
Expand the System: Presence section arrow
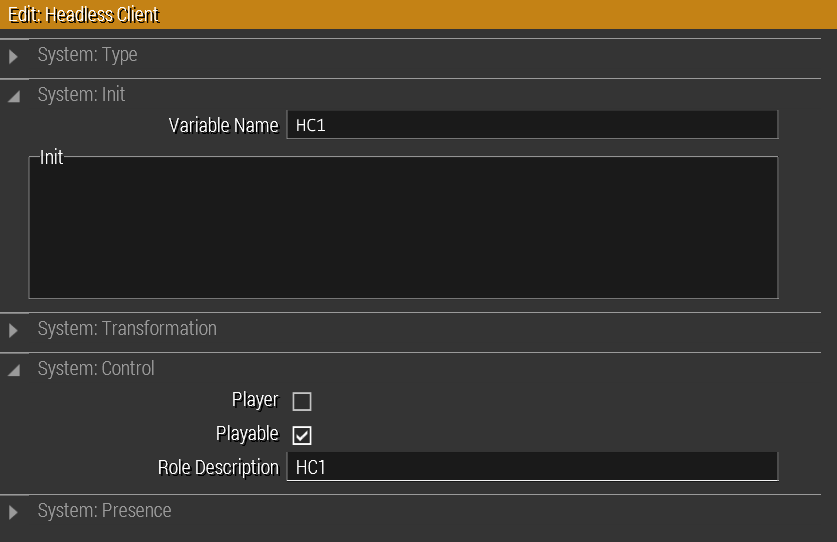pos(13,512)
